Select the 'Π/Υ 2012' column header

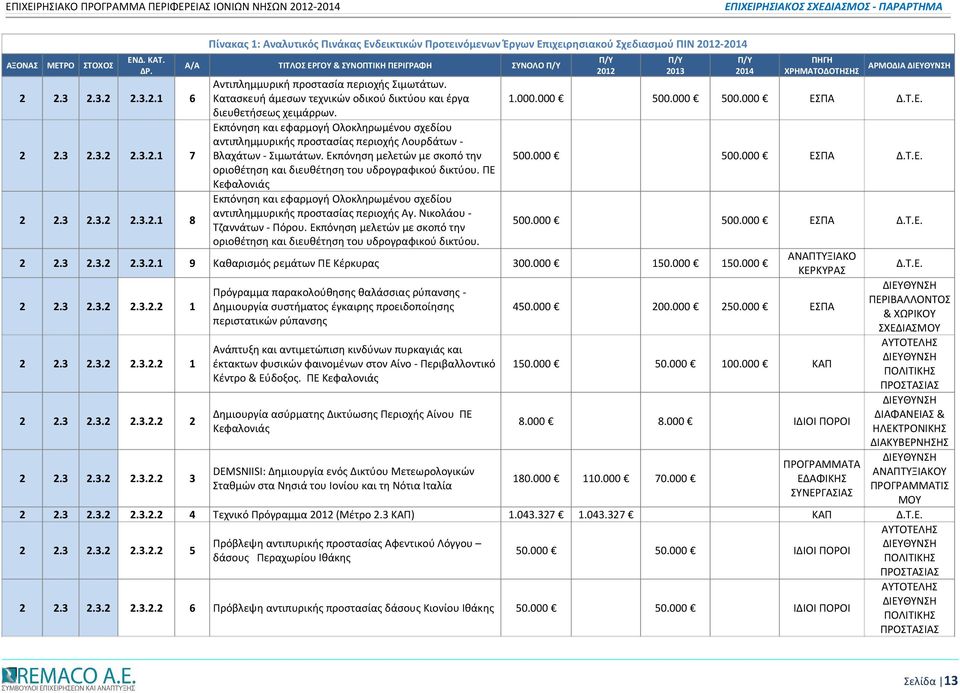coord(606,66)
